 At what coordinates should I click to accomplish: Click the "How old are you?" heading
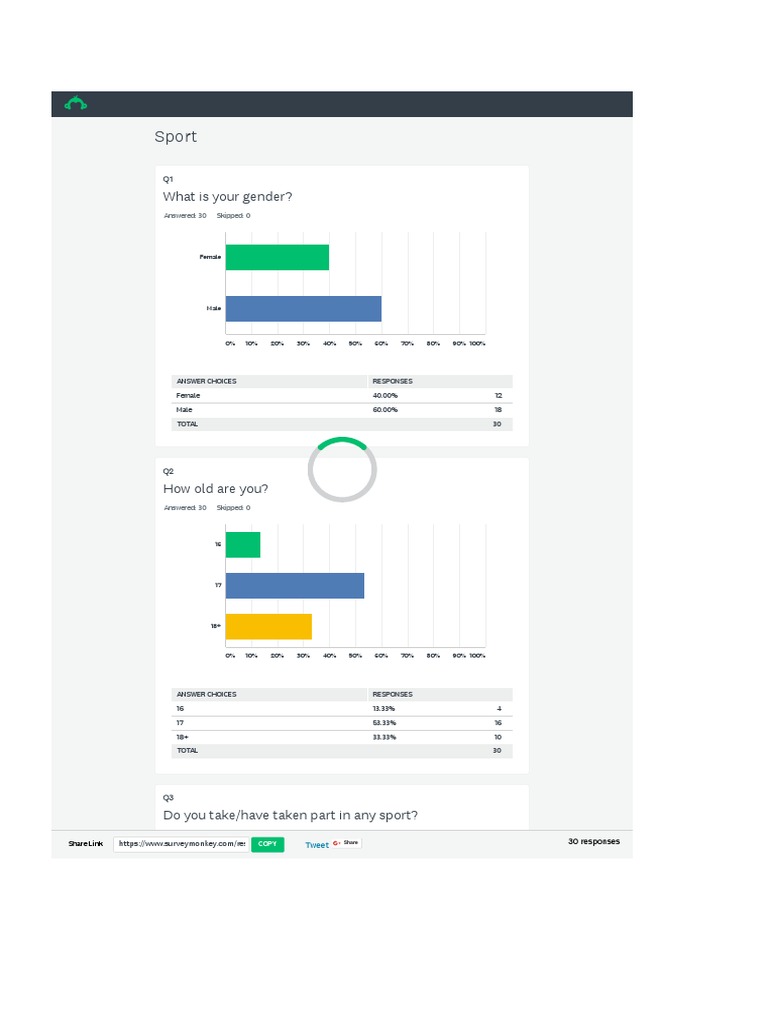(216, 489)
